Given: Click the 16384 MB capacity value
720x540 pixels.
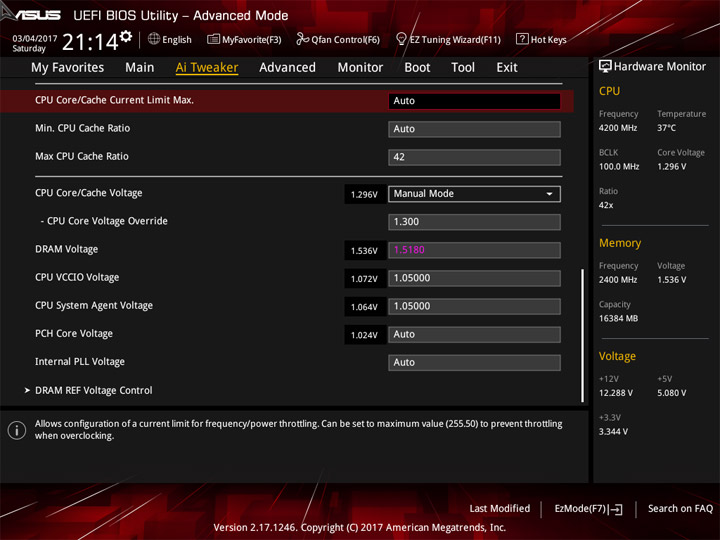Looking at the screenshot, I should click(x=618, y=318).
